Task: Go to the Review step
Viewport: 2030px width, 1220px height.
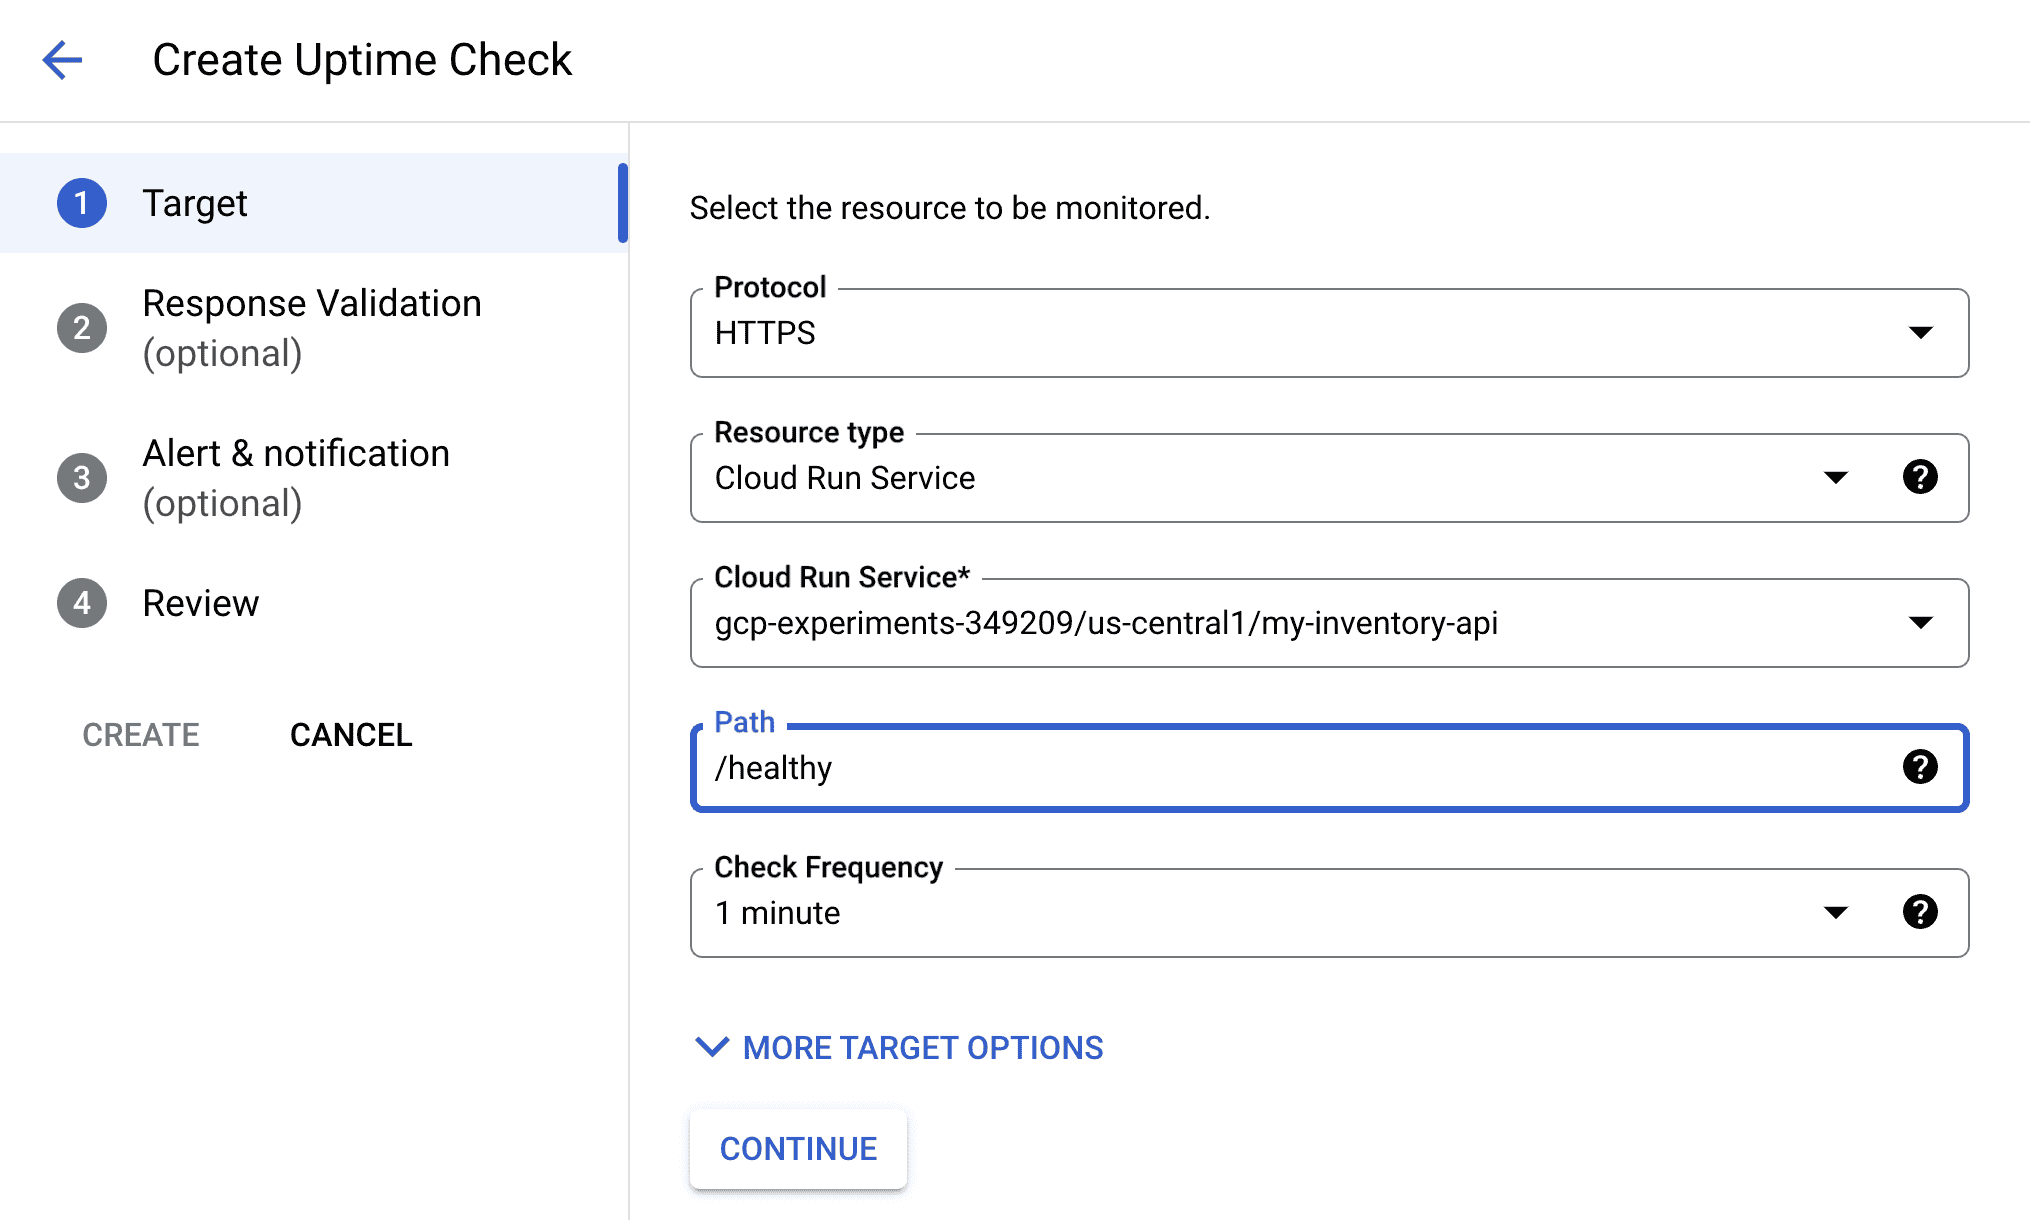Action: [x=201, y=602]
